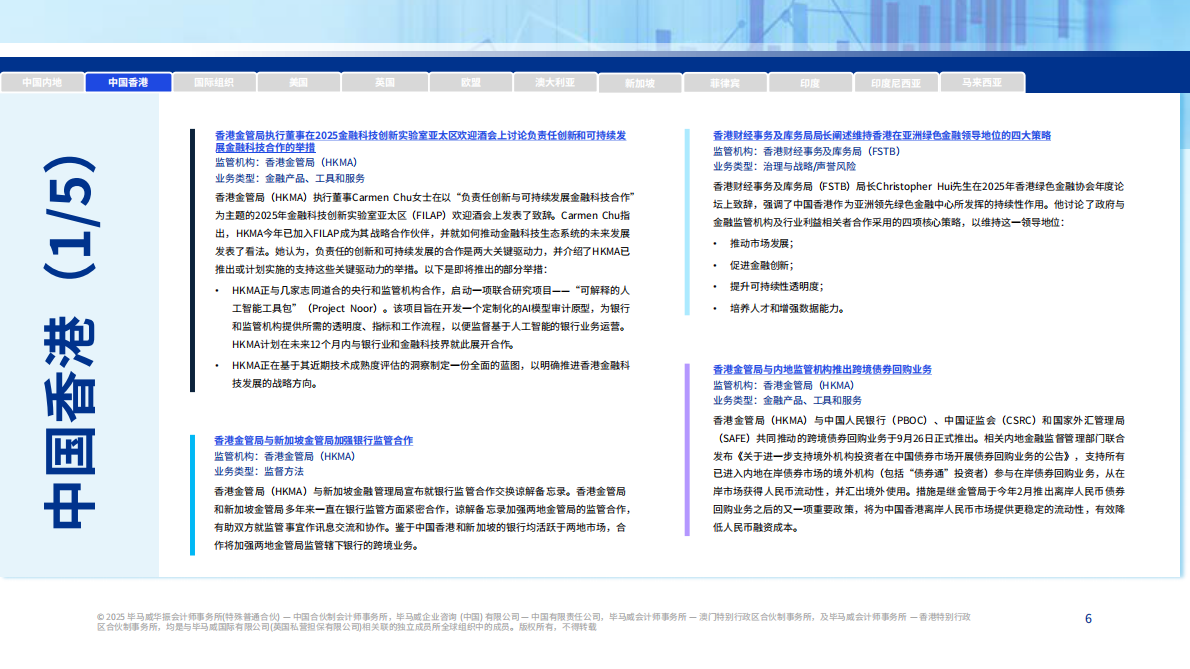Go to the 菲律宾 tab
1190x669 pixels.
pos(725,84)
